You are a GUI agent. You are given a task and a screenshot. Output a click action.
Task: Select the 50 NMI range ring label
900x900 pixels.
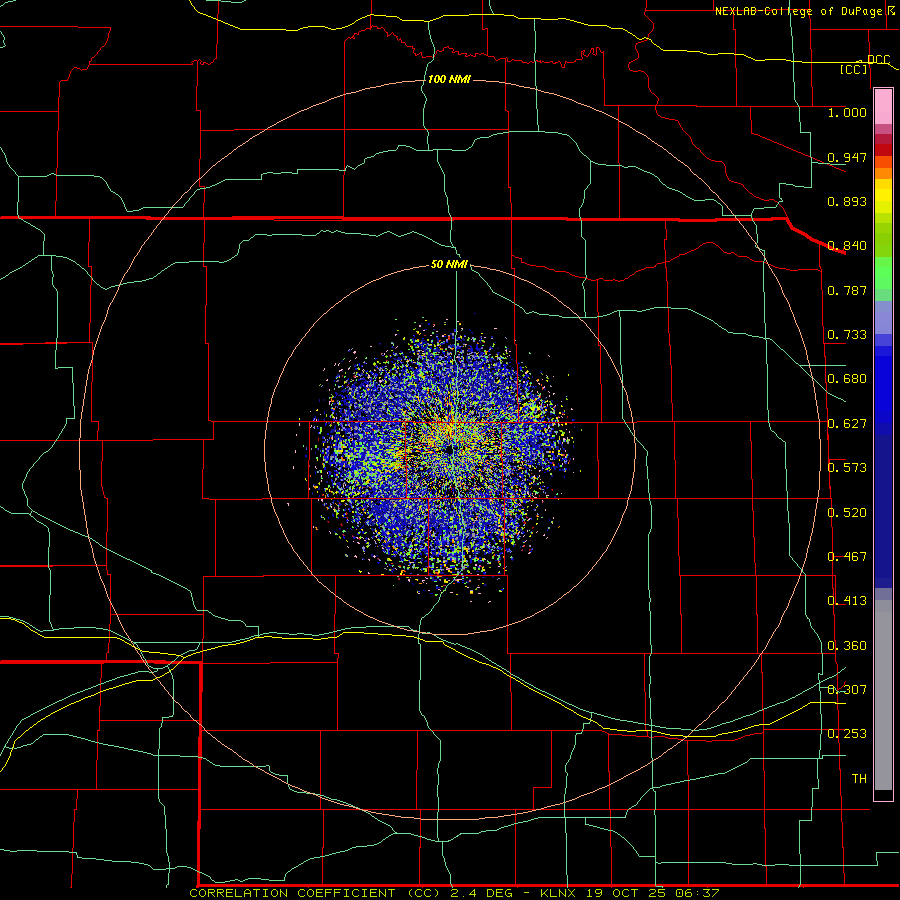(449, 265)
